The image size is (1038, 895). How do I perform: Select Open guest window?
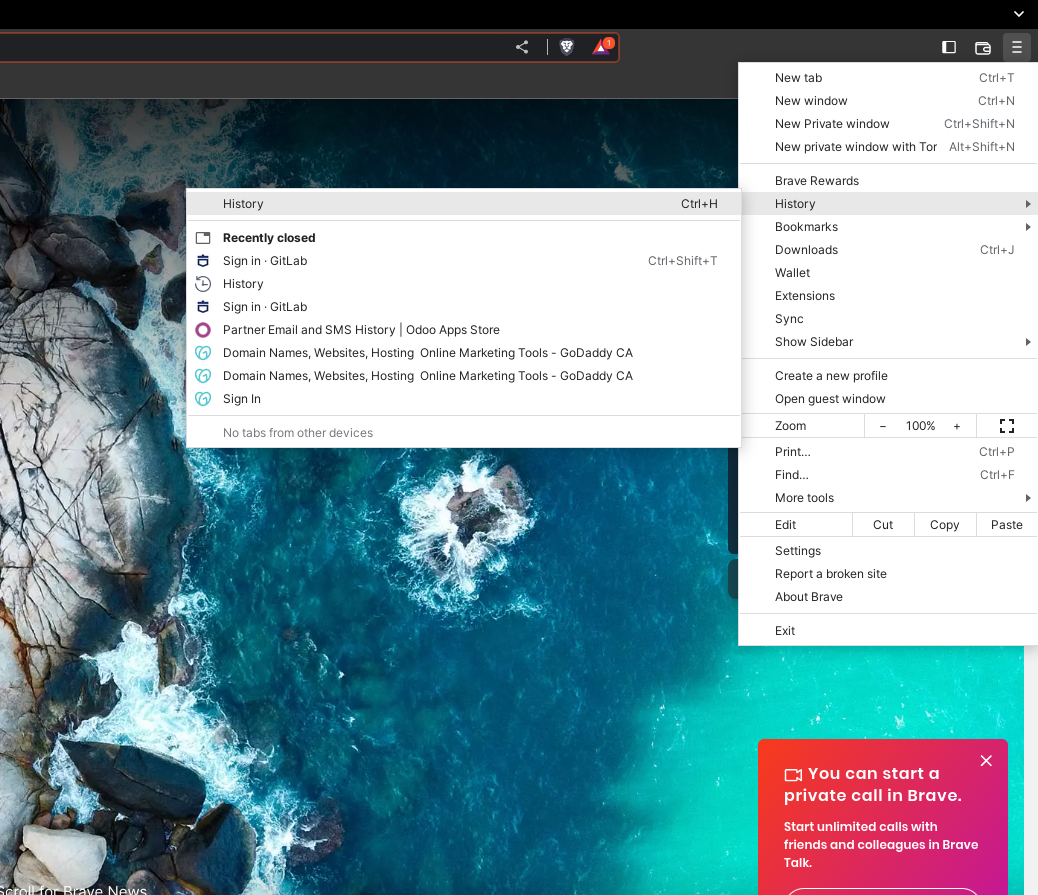point(888,399)
